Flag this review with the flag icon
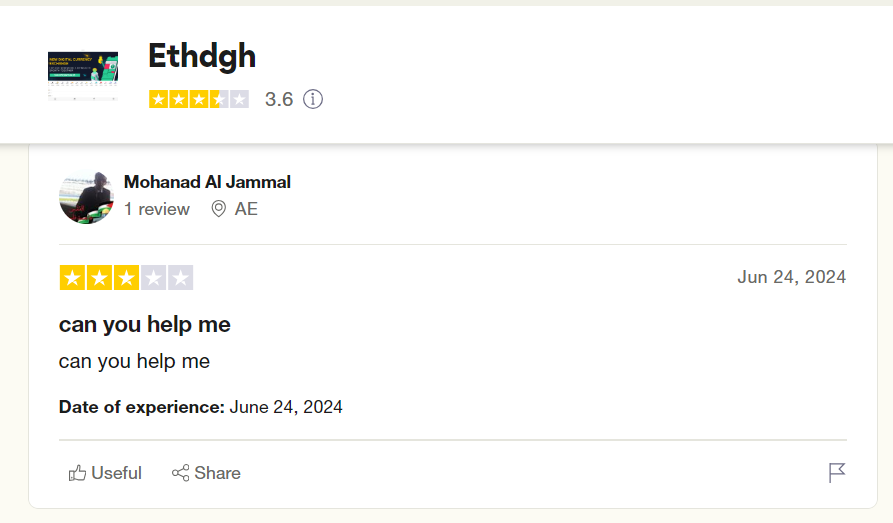 point(837,472)
